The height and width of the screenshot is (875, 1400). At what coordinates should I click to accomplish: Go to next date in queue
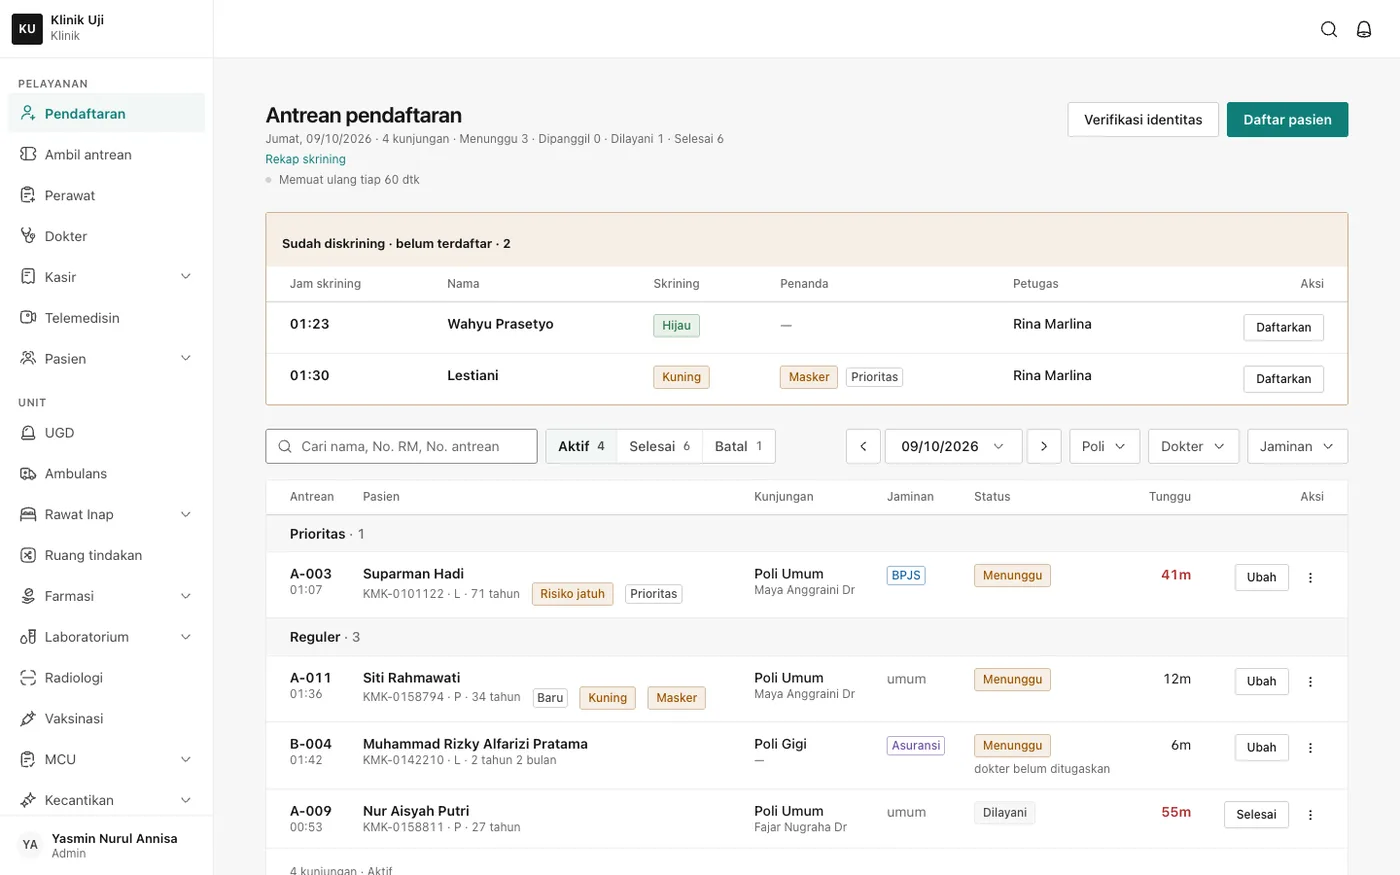(1044, 446)
